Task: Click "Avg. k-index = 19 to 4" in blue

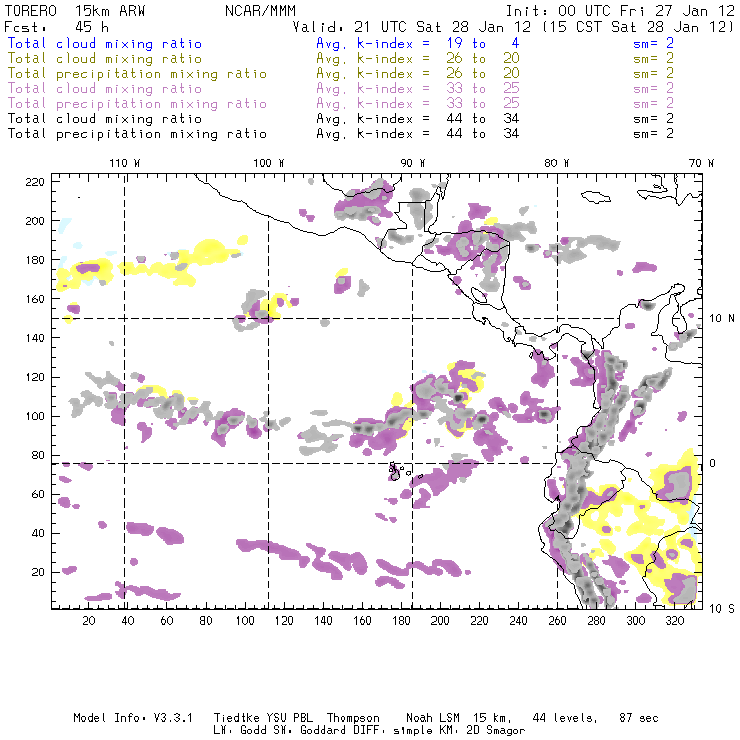Action: tap(418, 43)
